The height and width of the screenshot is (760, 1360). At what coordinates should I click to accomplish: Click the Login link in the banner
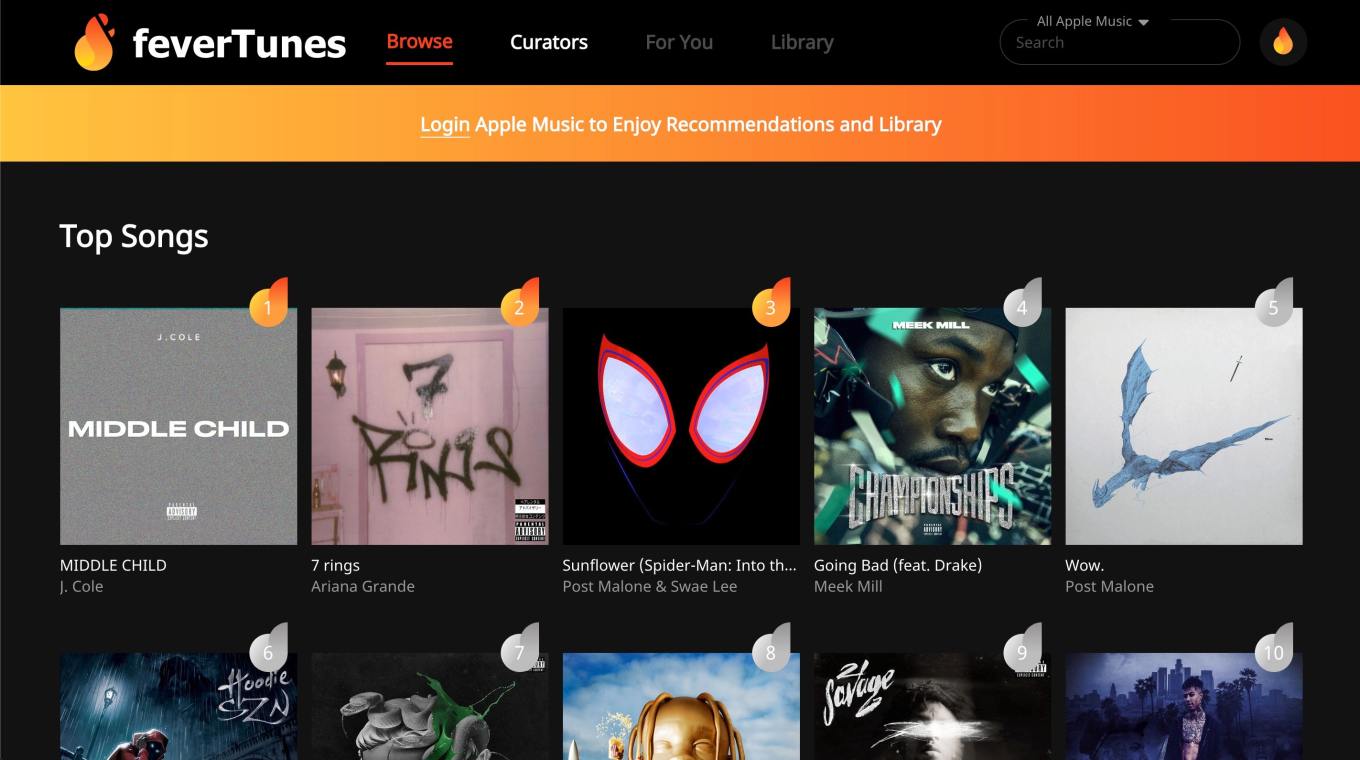tap(445, 124)
